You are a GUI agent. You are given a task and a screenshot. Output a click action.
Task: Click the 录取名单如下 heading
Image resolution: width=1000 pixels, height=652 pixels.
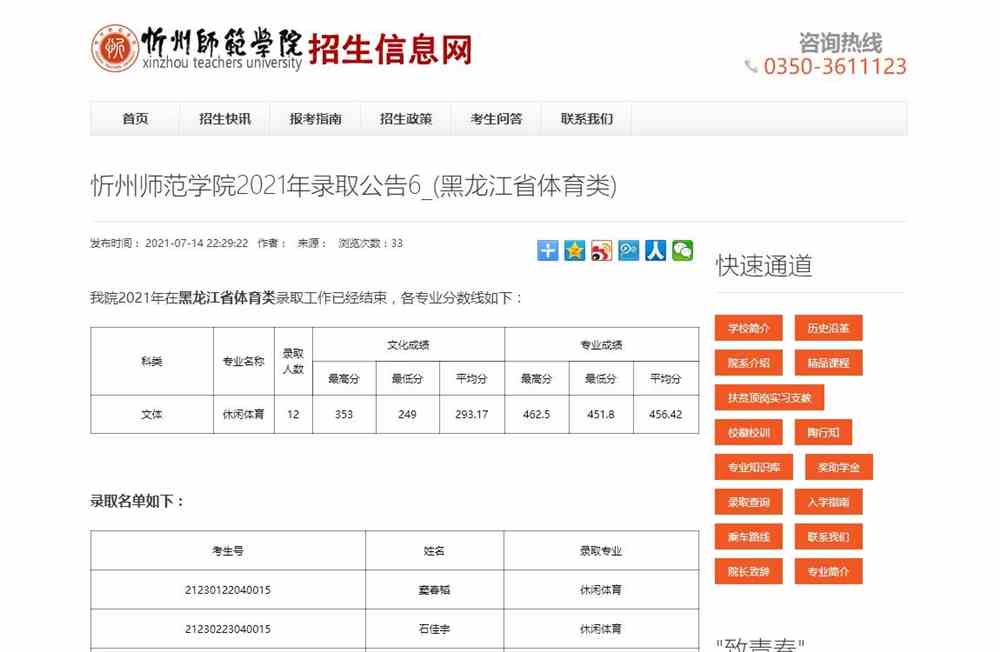pyautogui.click(x=137, y=501)
